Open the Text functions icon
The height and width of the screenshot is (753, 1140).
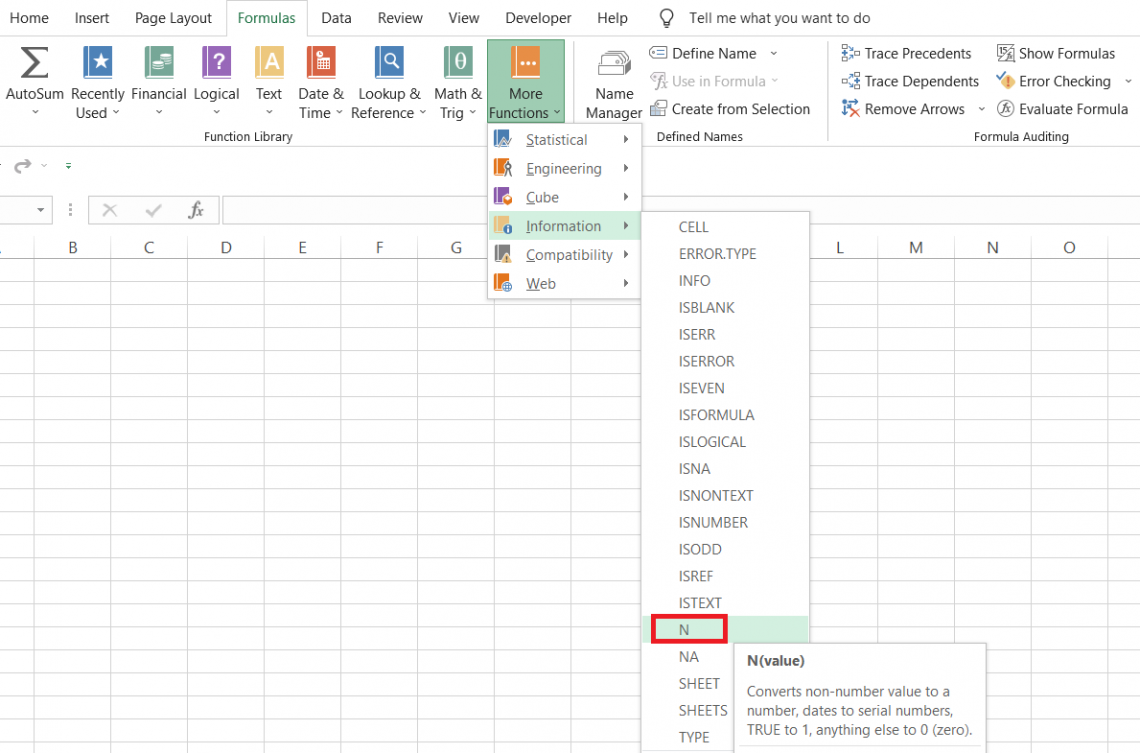(x=269, y=64)
